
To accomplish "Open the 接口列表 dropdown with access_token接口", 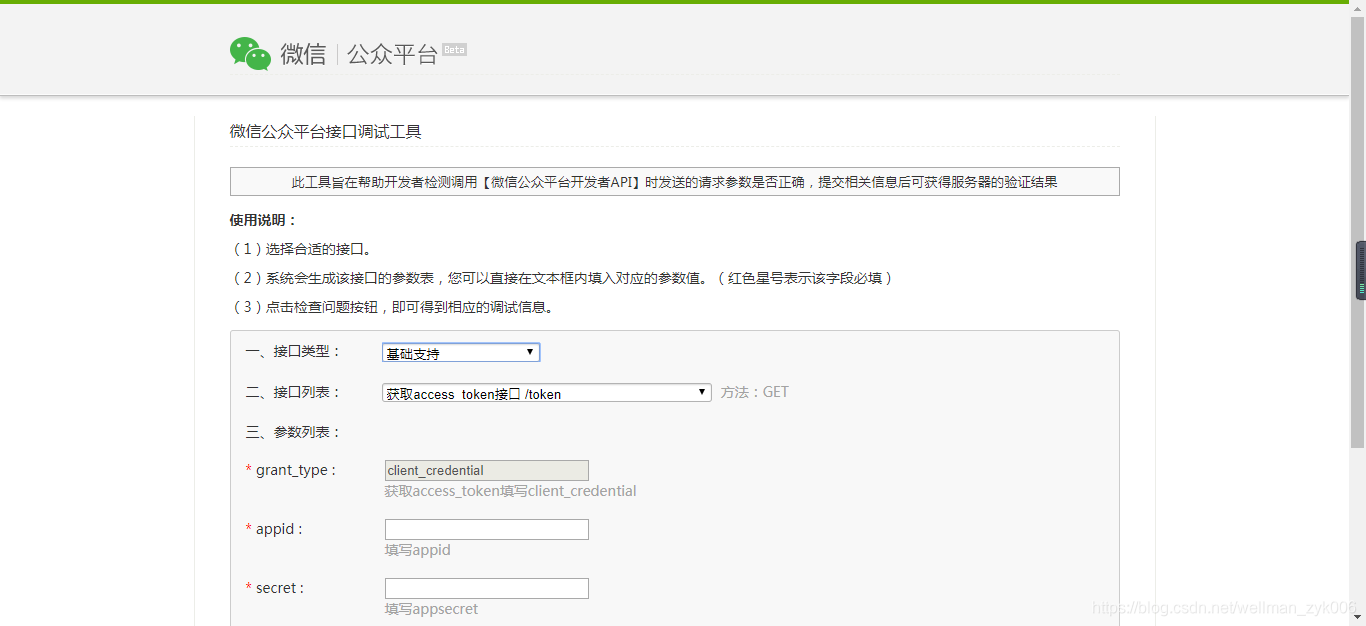I will pos(547,393).
